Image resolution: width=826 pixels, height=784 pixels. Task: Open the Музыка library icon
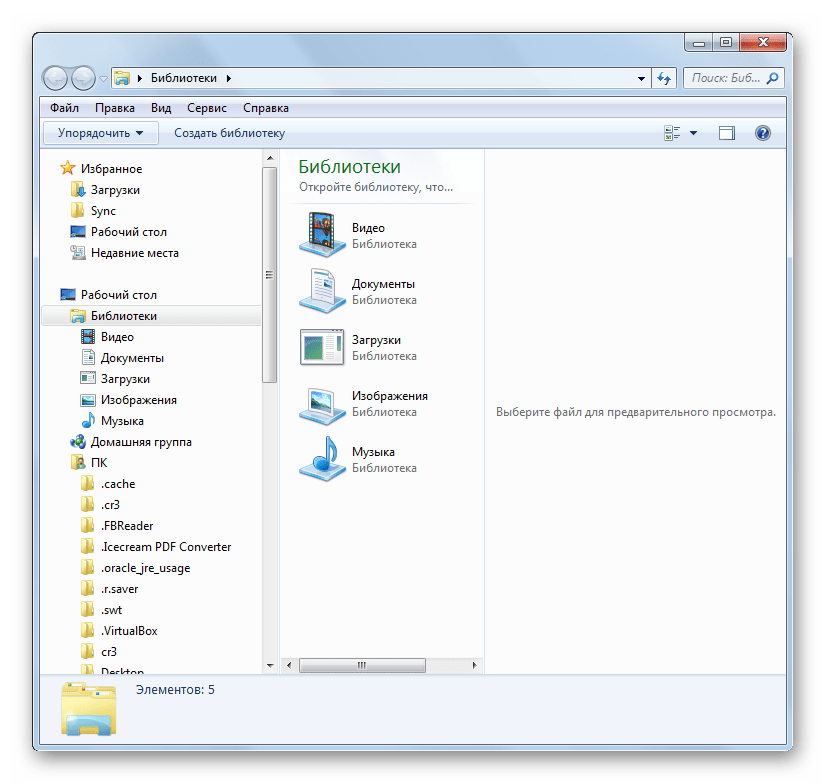tap(322, 459)
